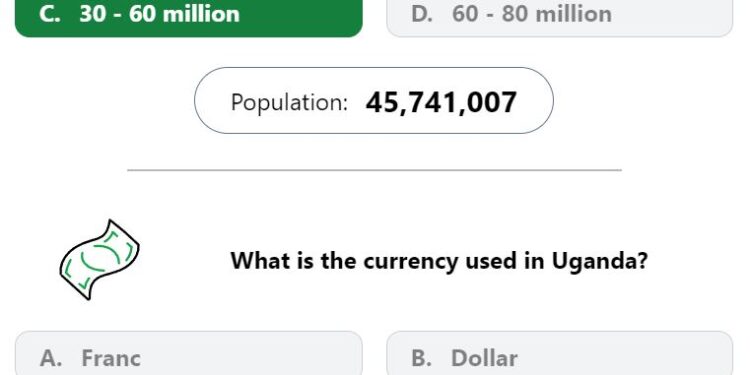
Task: Click the population number 45,741,007
Action: (441, 102)
